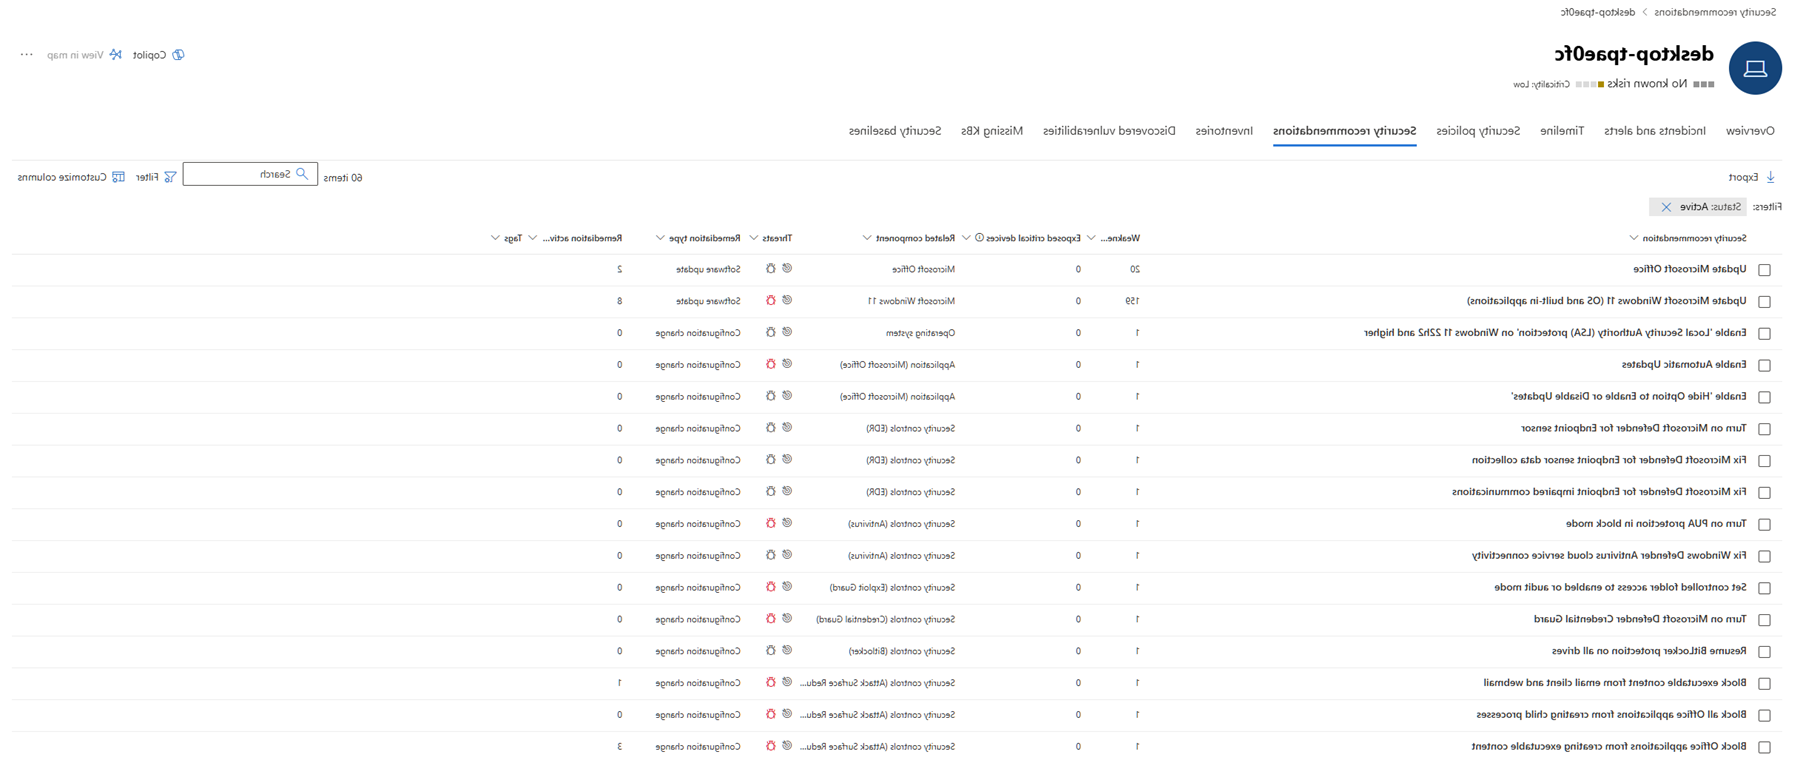The width and height of the screenshot is (1800, 760).
Task: Go to the Timeline tab
Action: click(1562, 131)
